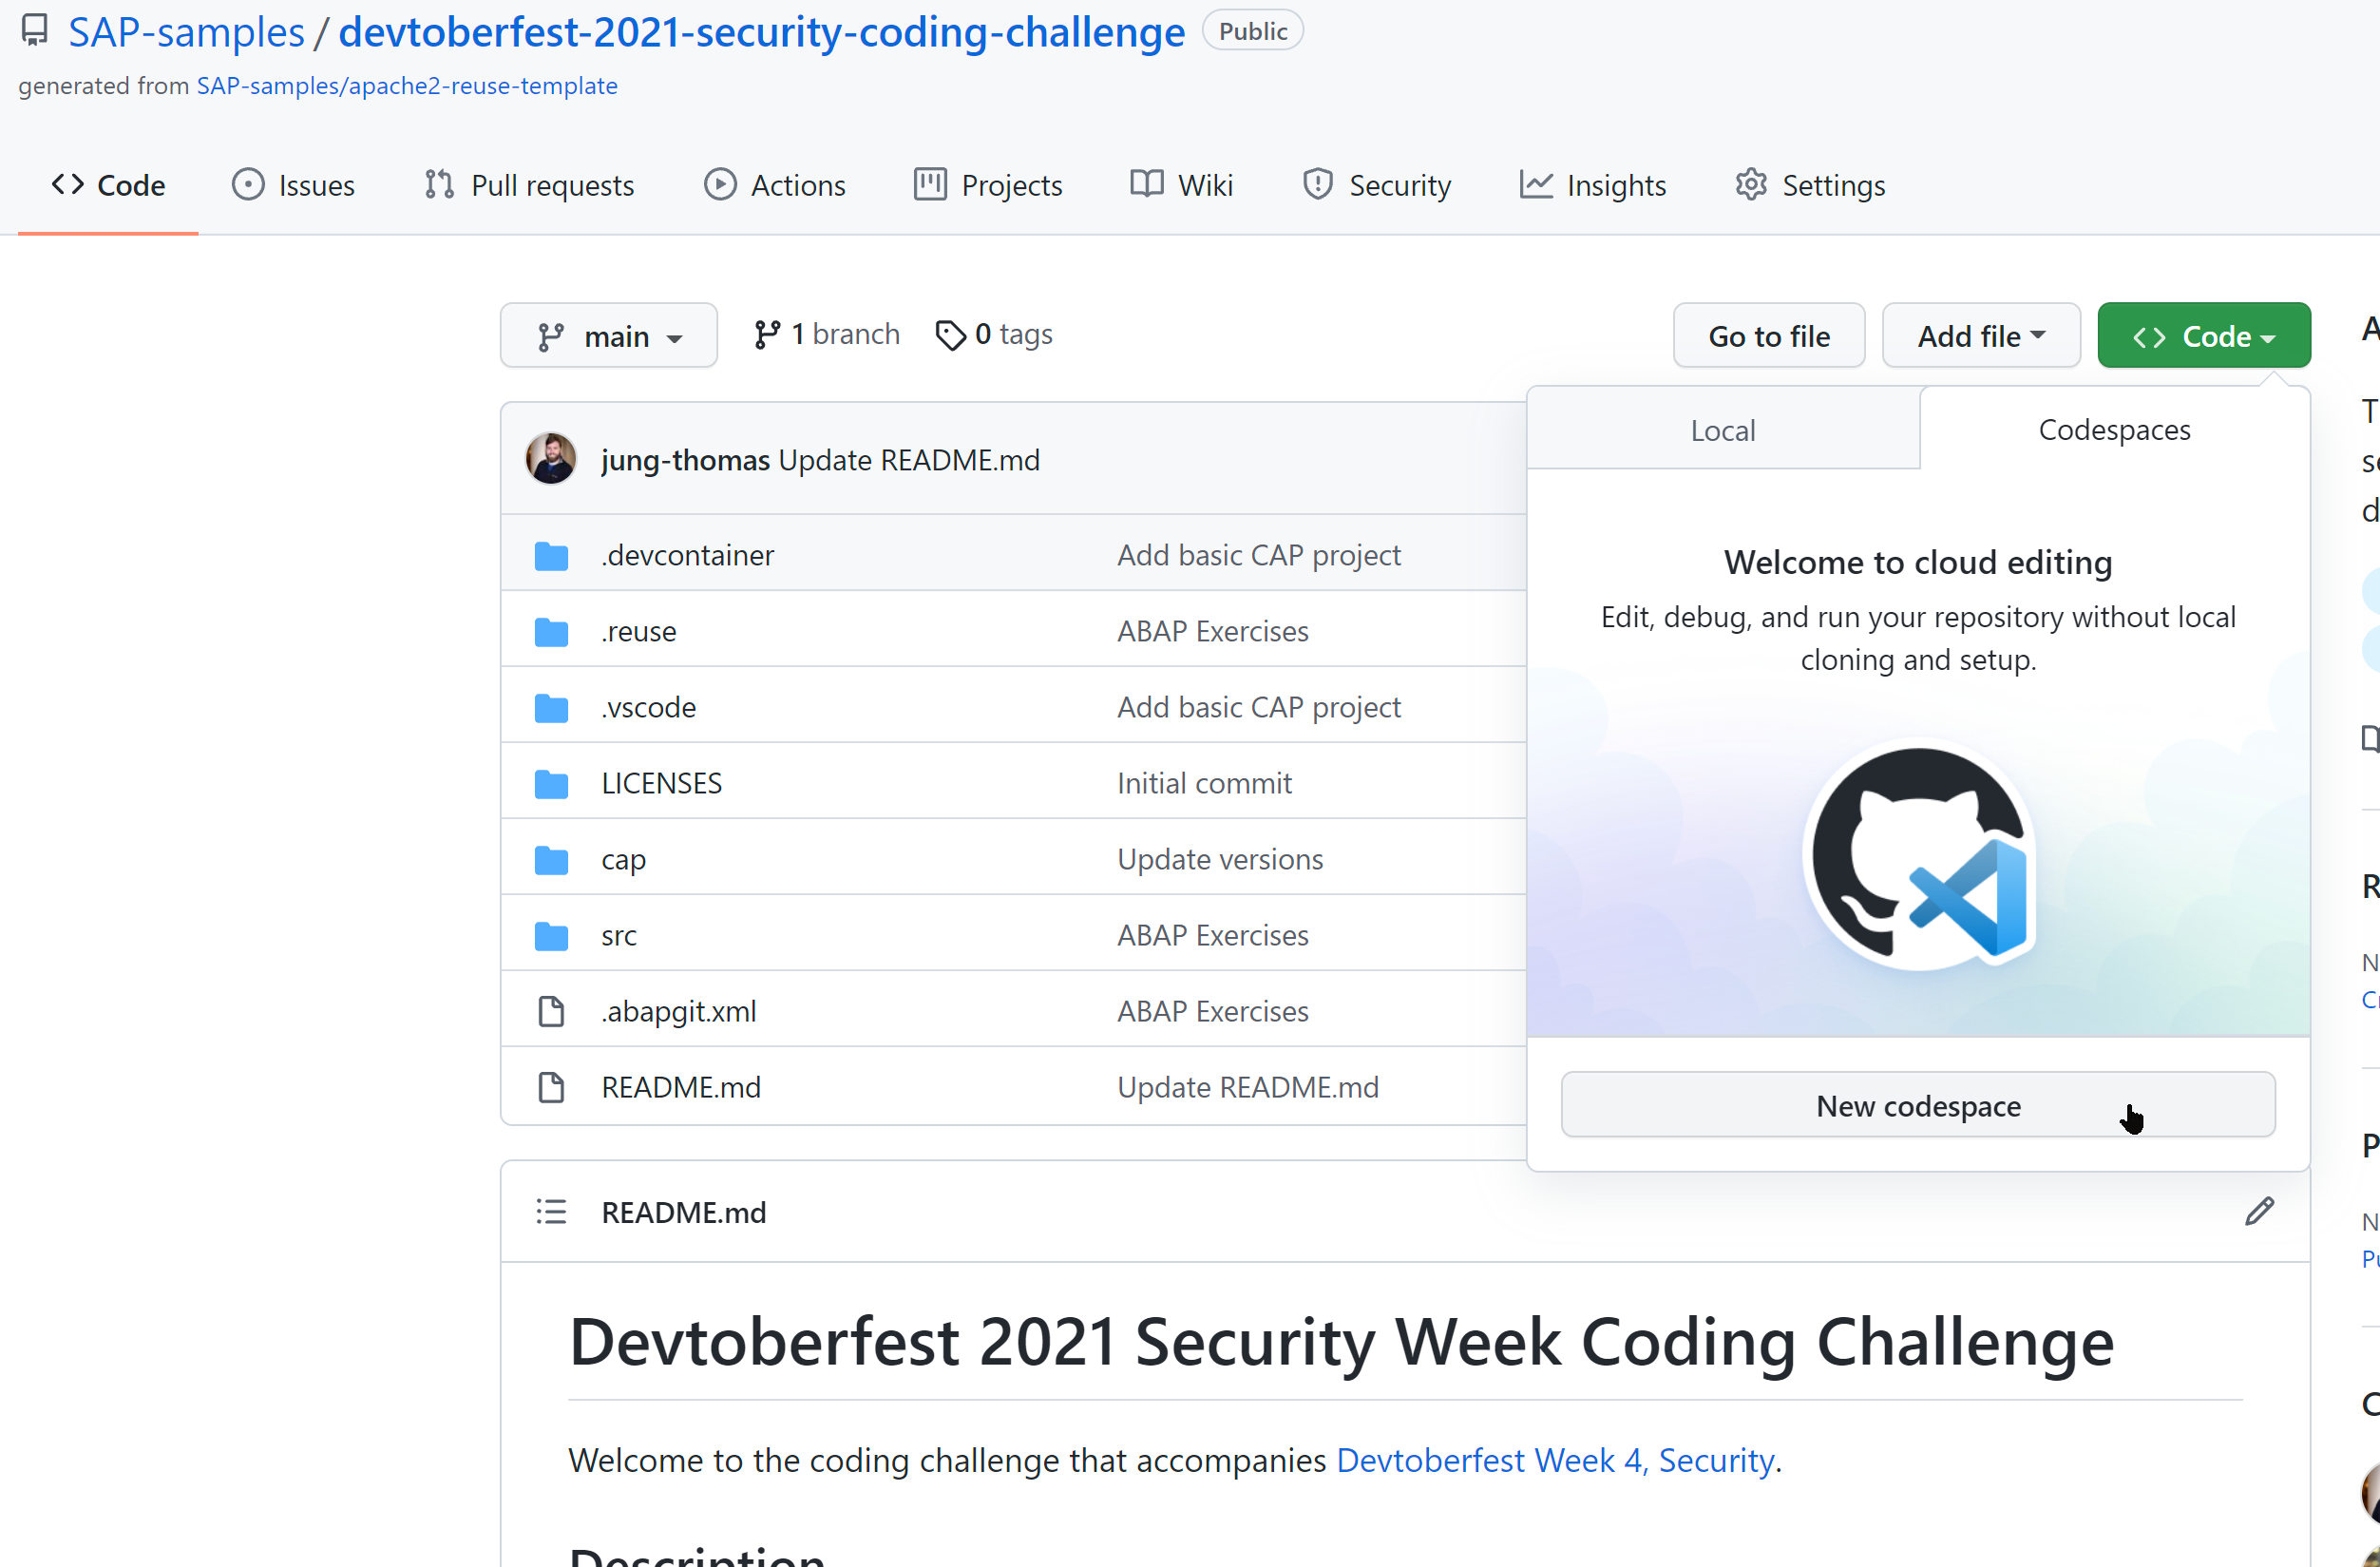Open the Pull requests tab
The height and width of the screenshot is (1567, 2380).
(x=529, y=185)
